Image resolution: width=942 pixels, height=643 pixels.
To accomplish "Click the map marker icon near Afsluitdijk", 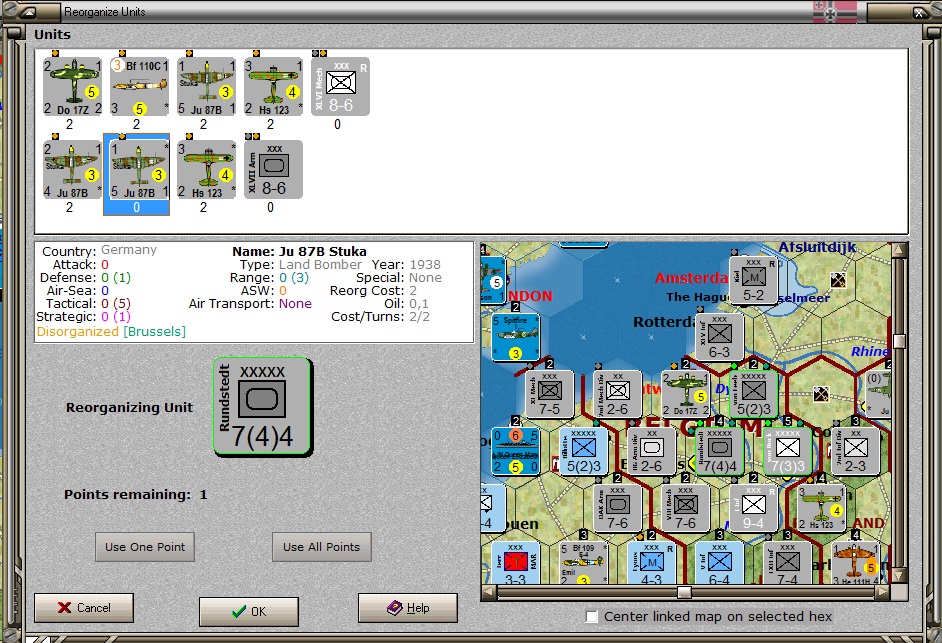I will [x=838, y=279].
